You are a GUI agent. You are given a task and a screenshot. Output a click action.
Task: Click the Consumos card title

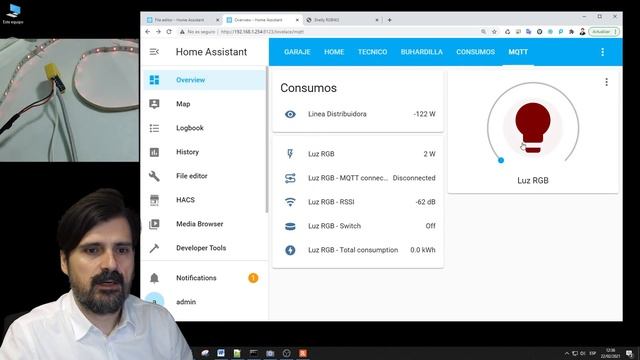pos(308,88)
